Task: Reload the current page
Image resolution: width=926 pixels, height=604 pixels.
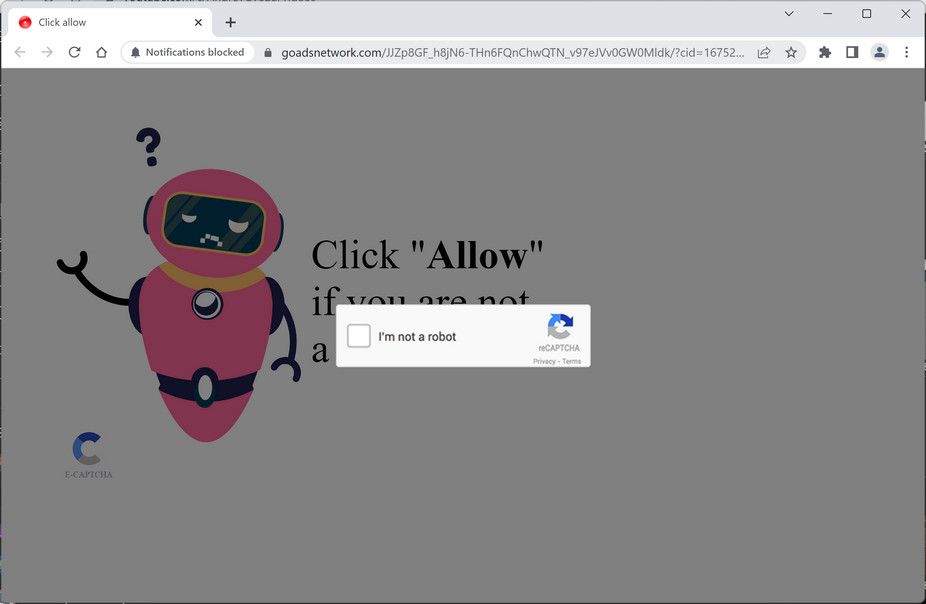Action: 74,53
